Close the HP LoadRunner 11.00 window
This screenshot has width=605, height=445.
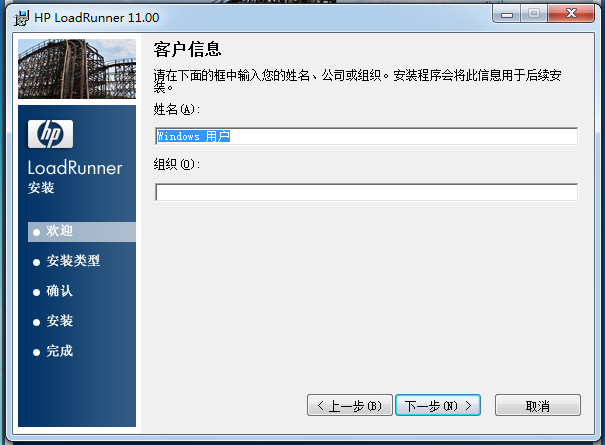571,14
